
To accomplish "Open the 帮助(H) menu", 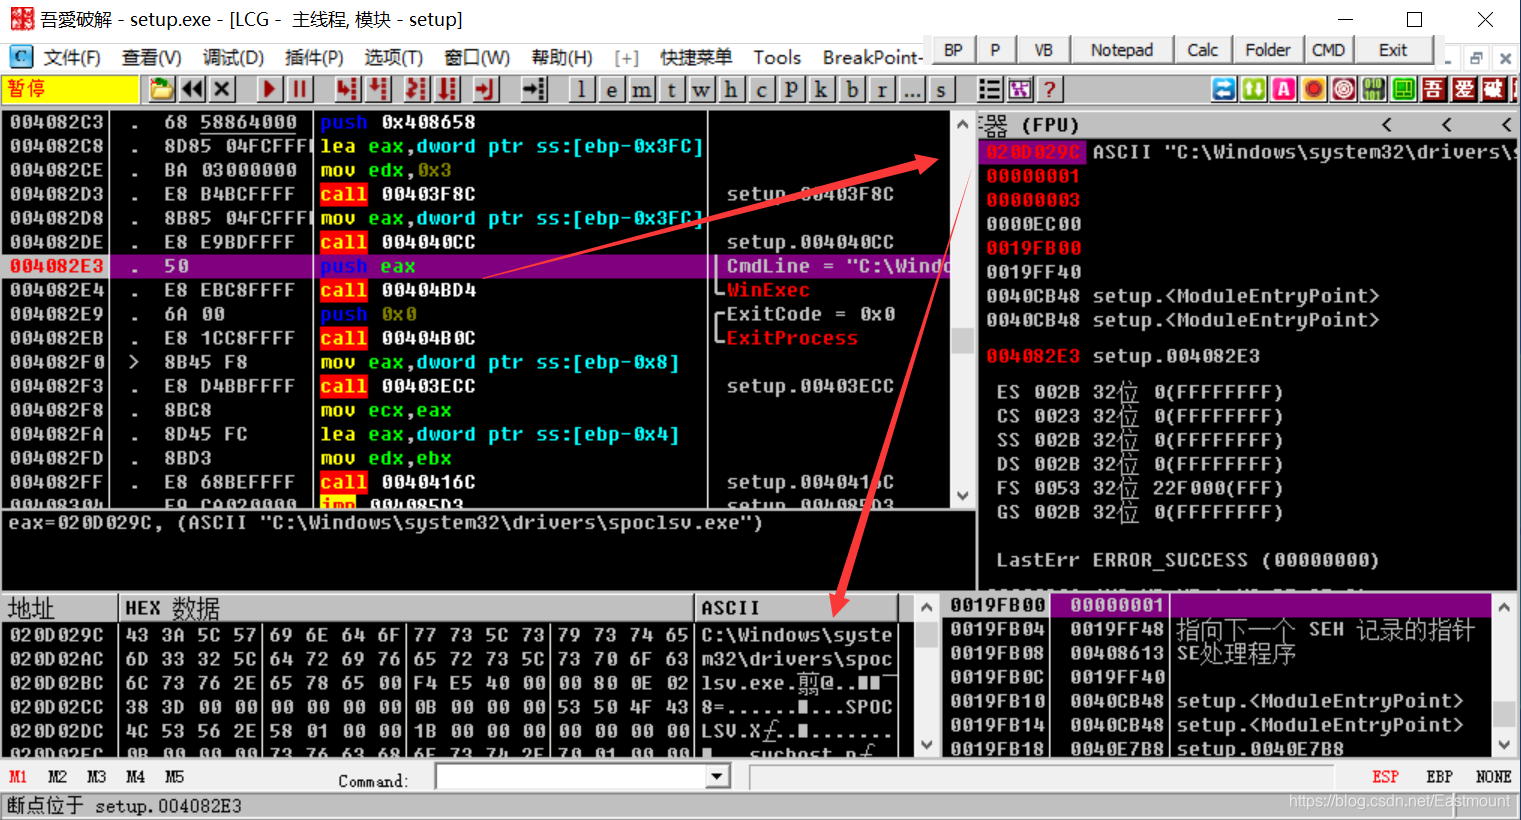I will tap(562, 58).
